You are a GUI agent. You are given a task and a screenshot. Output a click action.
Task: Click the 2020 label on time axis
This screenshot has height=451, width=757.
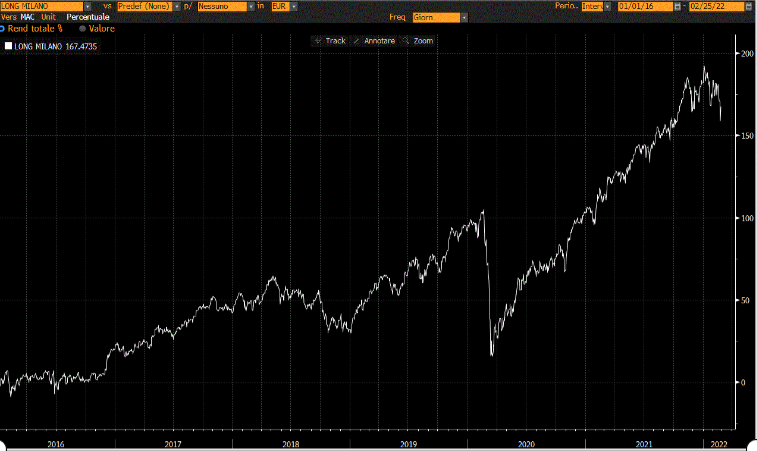(x=527, y=442)
